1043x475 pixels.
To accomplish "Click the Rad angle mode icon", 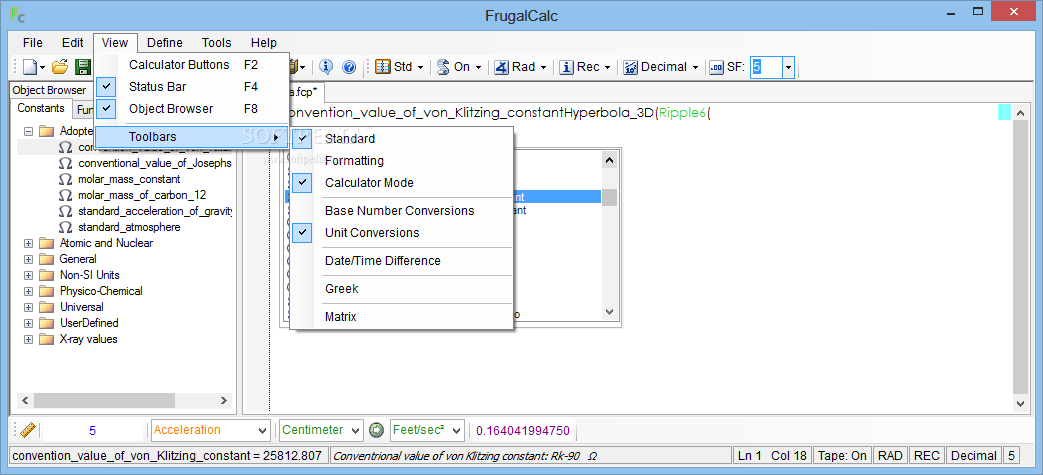I will pyautogui.click(x=501, y=67).
